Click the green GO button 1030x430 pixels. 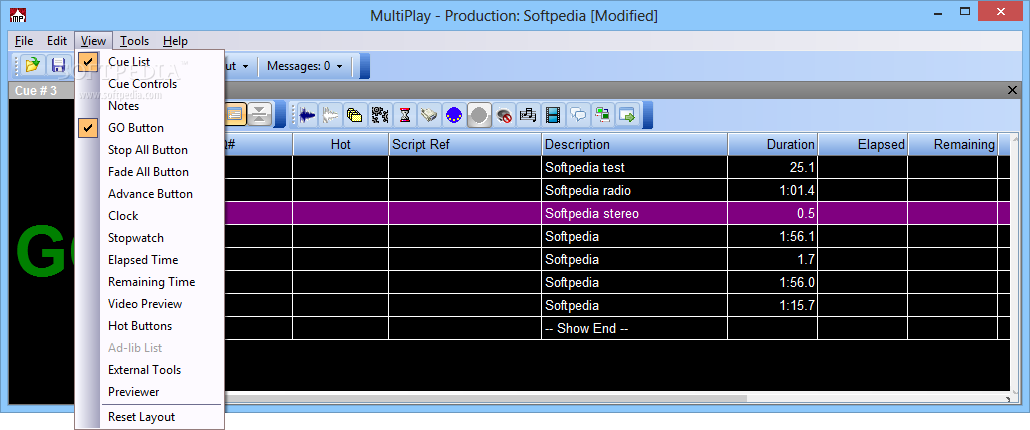43,252
